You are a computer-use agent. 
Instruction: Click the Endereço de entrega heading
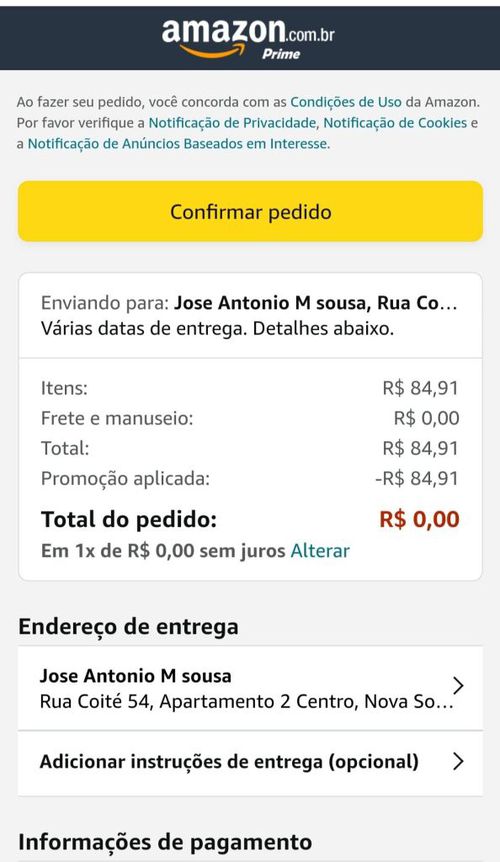[129, 627]
